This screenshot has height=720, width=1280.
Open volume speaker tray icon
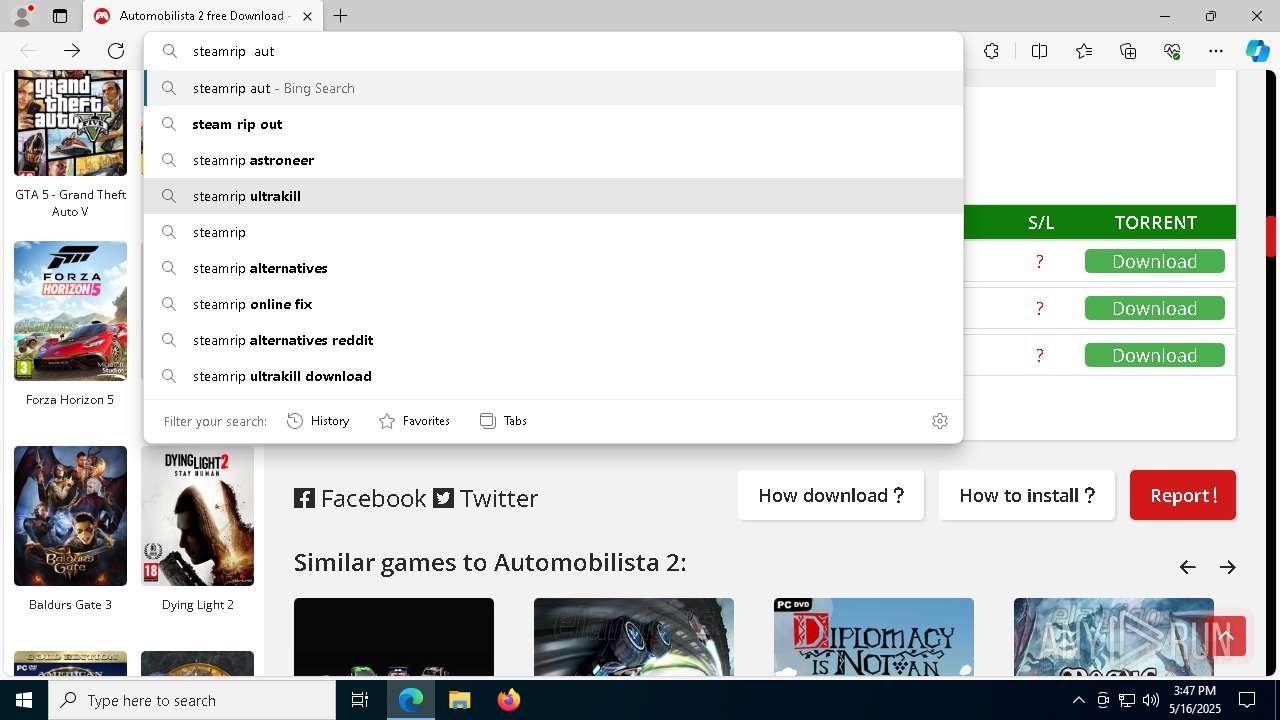coord(1150,700)
